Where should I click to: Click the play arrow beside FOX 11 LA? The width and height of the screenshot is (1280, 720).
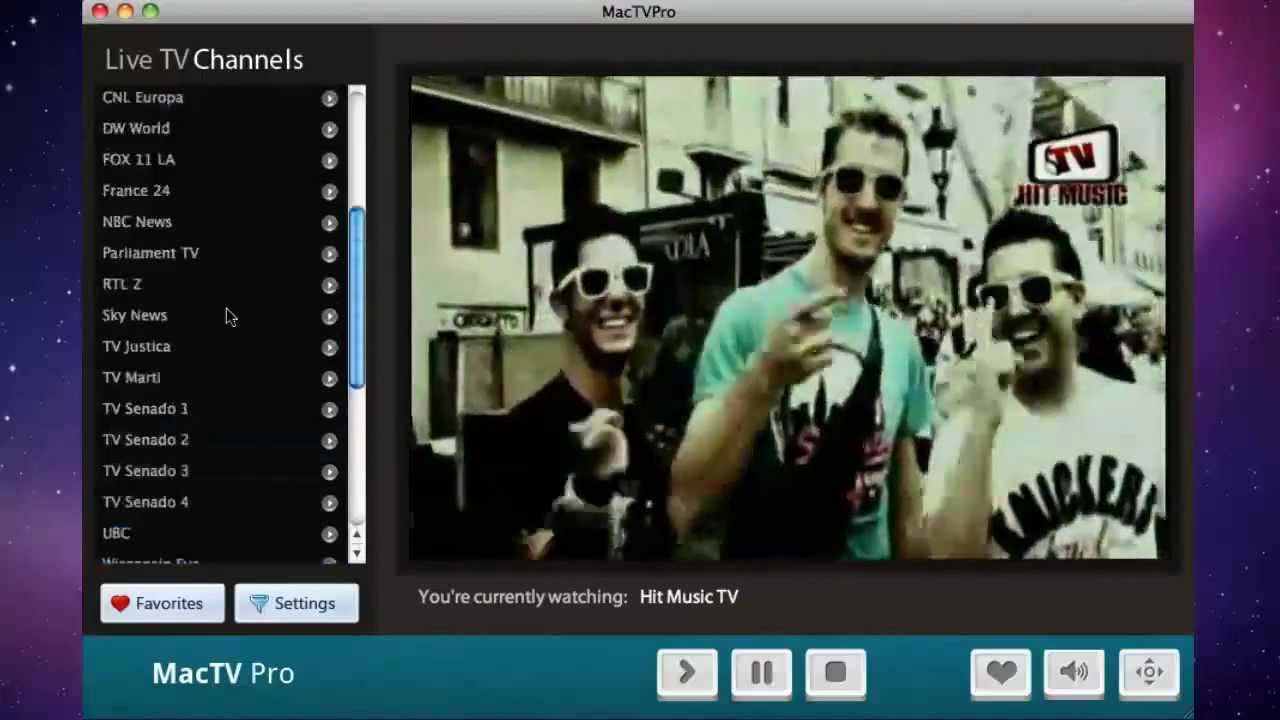[x=329, y=160]
